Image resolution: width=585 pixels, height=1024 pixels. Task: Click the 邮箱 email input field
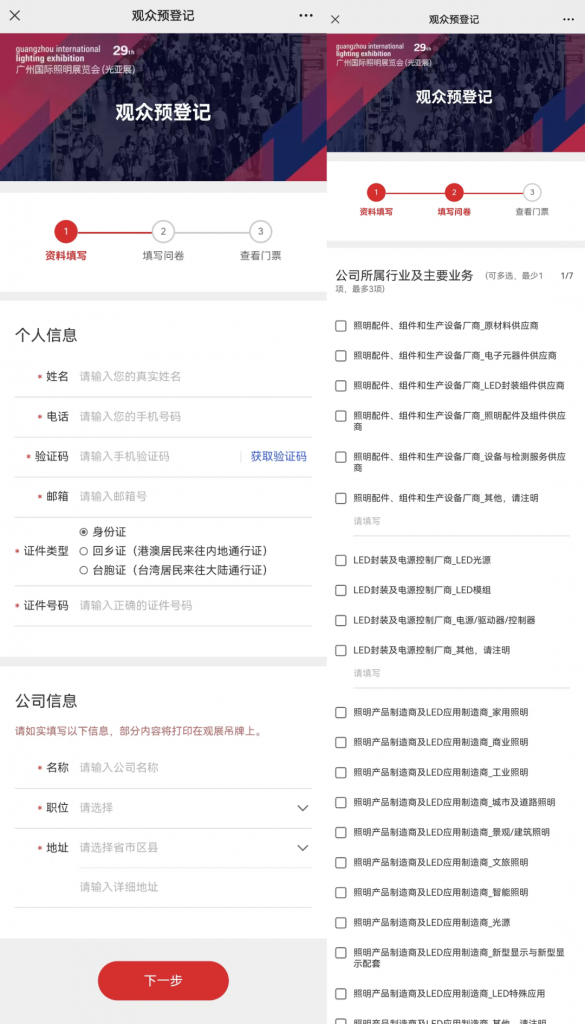195,497
